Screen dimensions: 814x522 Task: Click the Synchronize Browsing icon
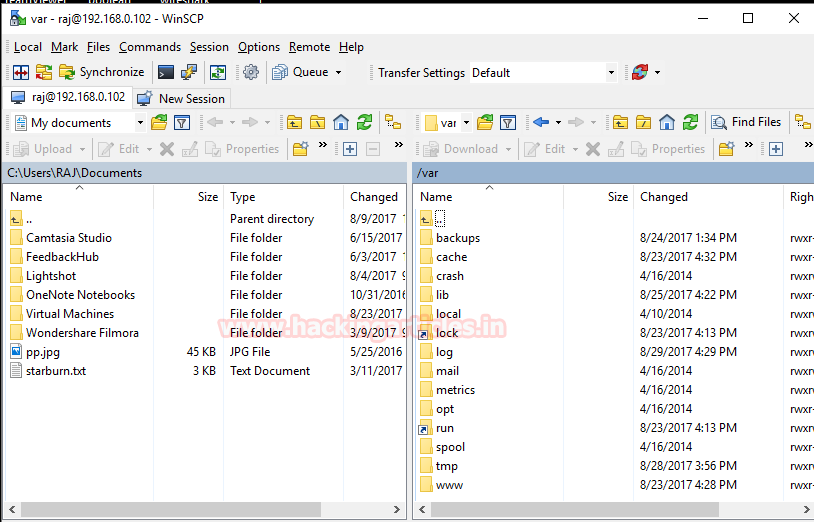(x=44, y=72)
